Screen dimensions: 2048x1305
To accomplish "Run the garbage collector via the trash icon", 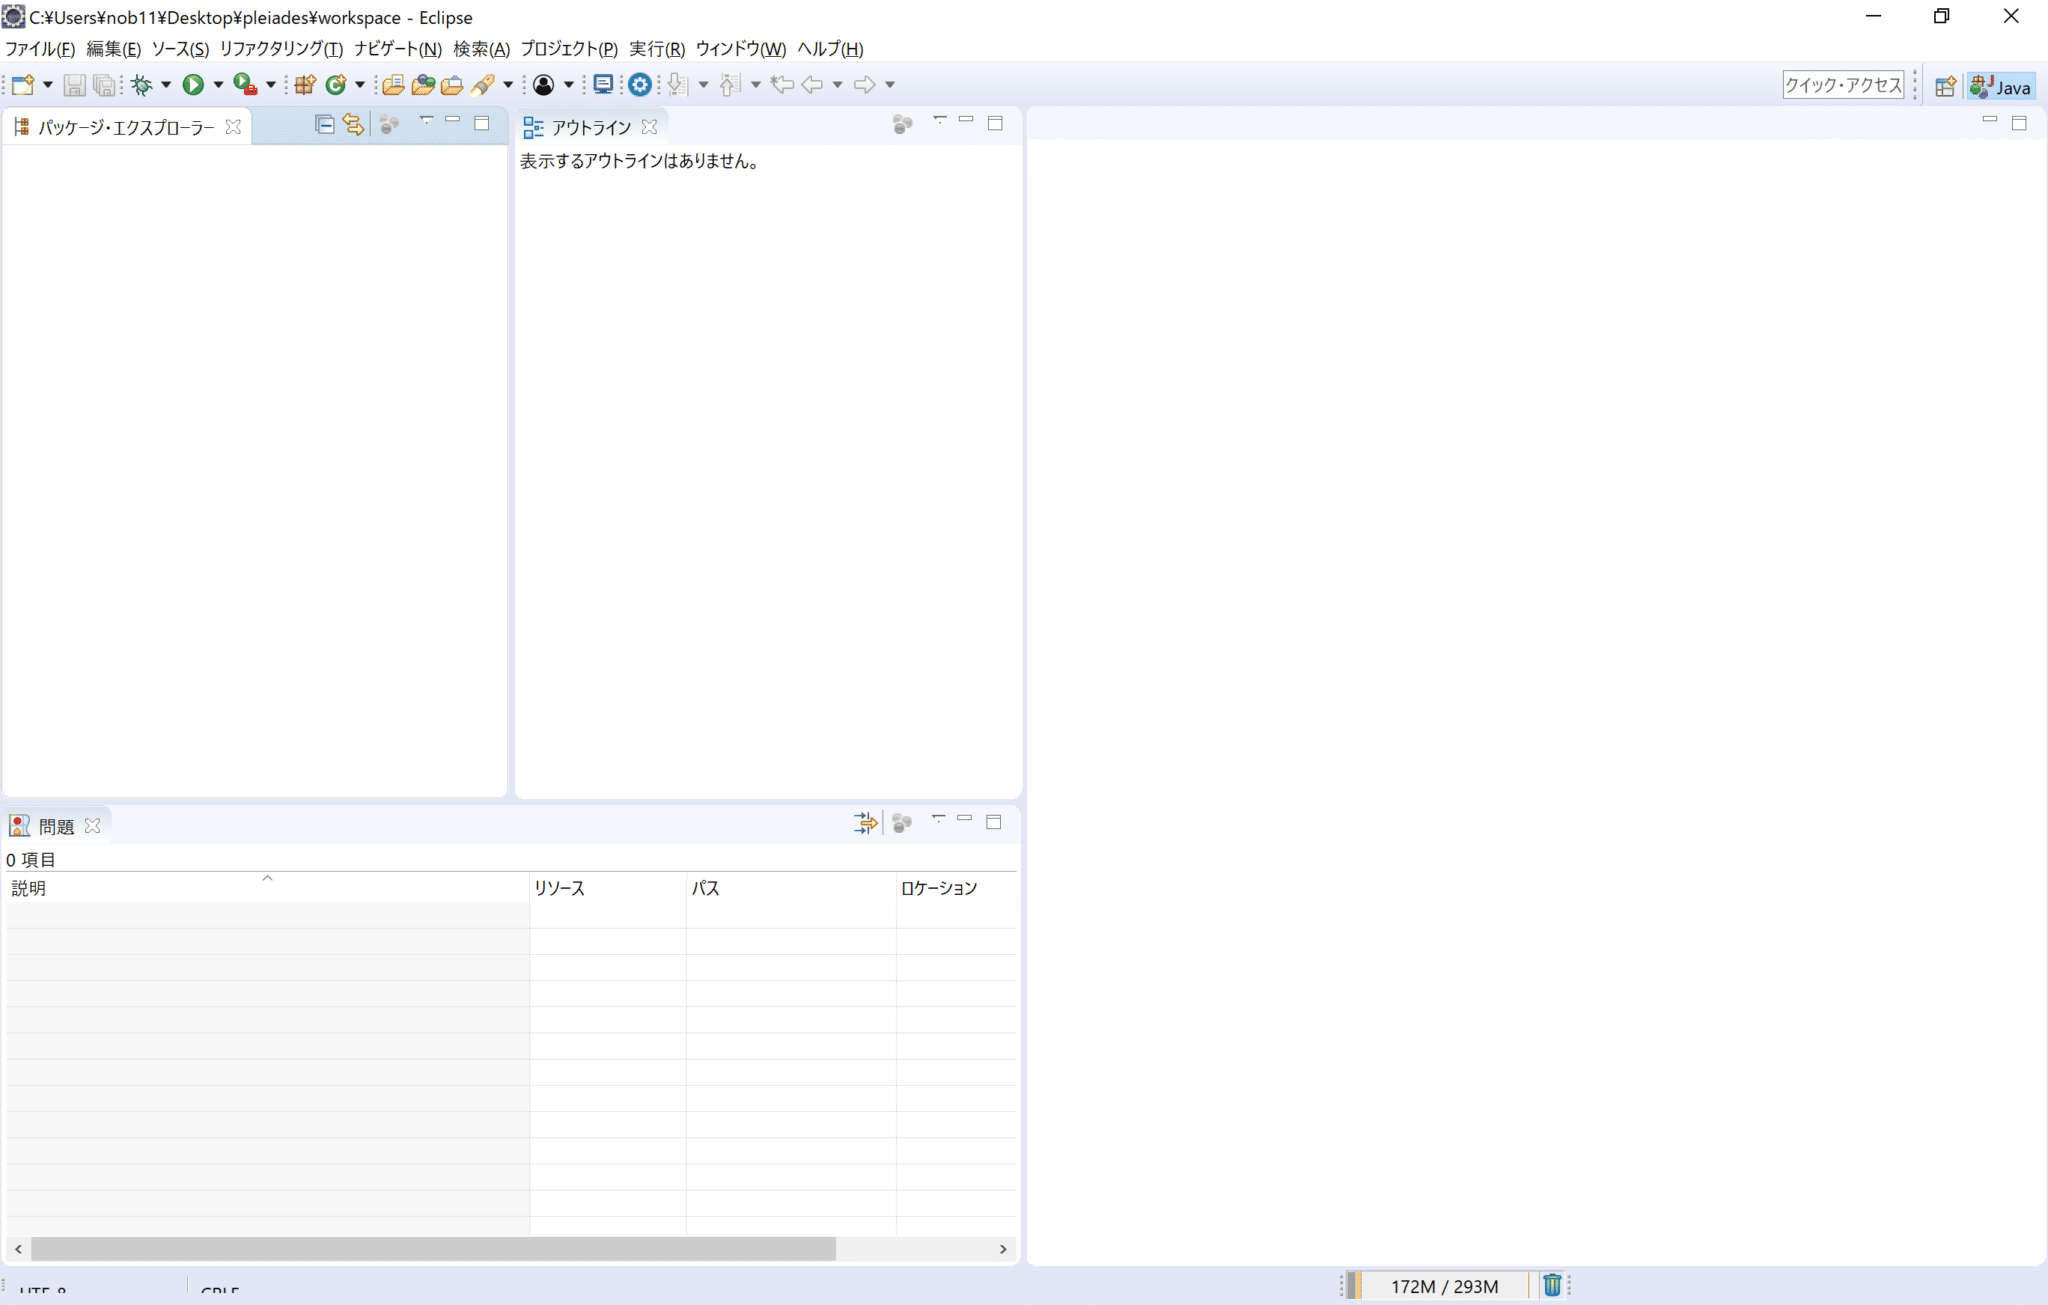I will click(1553, 1285).
